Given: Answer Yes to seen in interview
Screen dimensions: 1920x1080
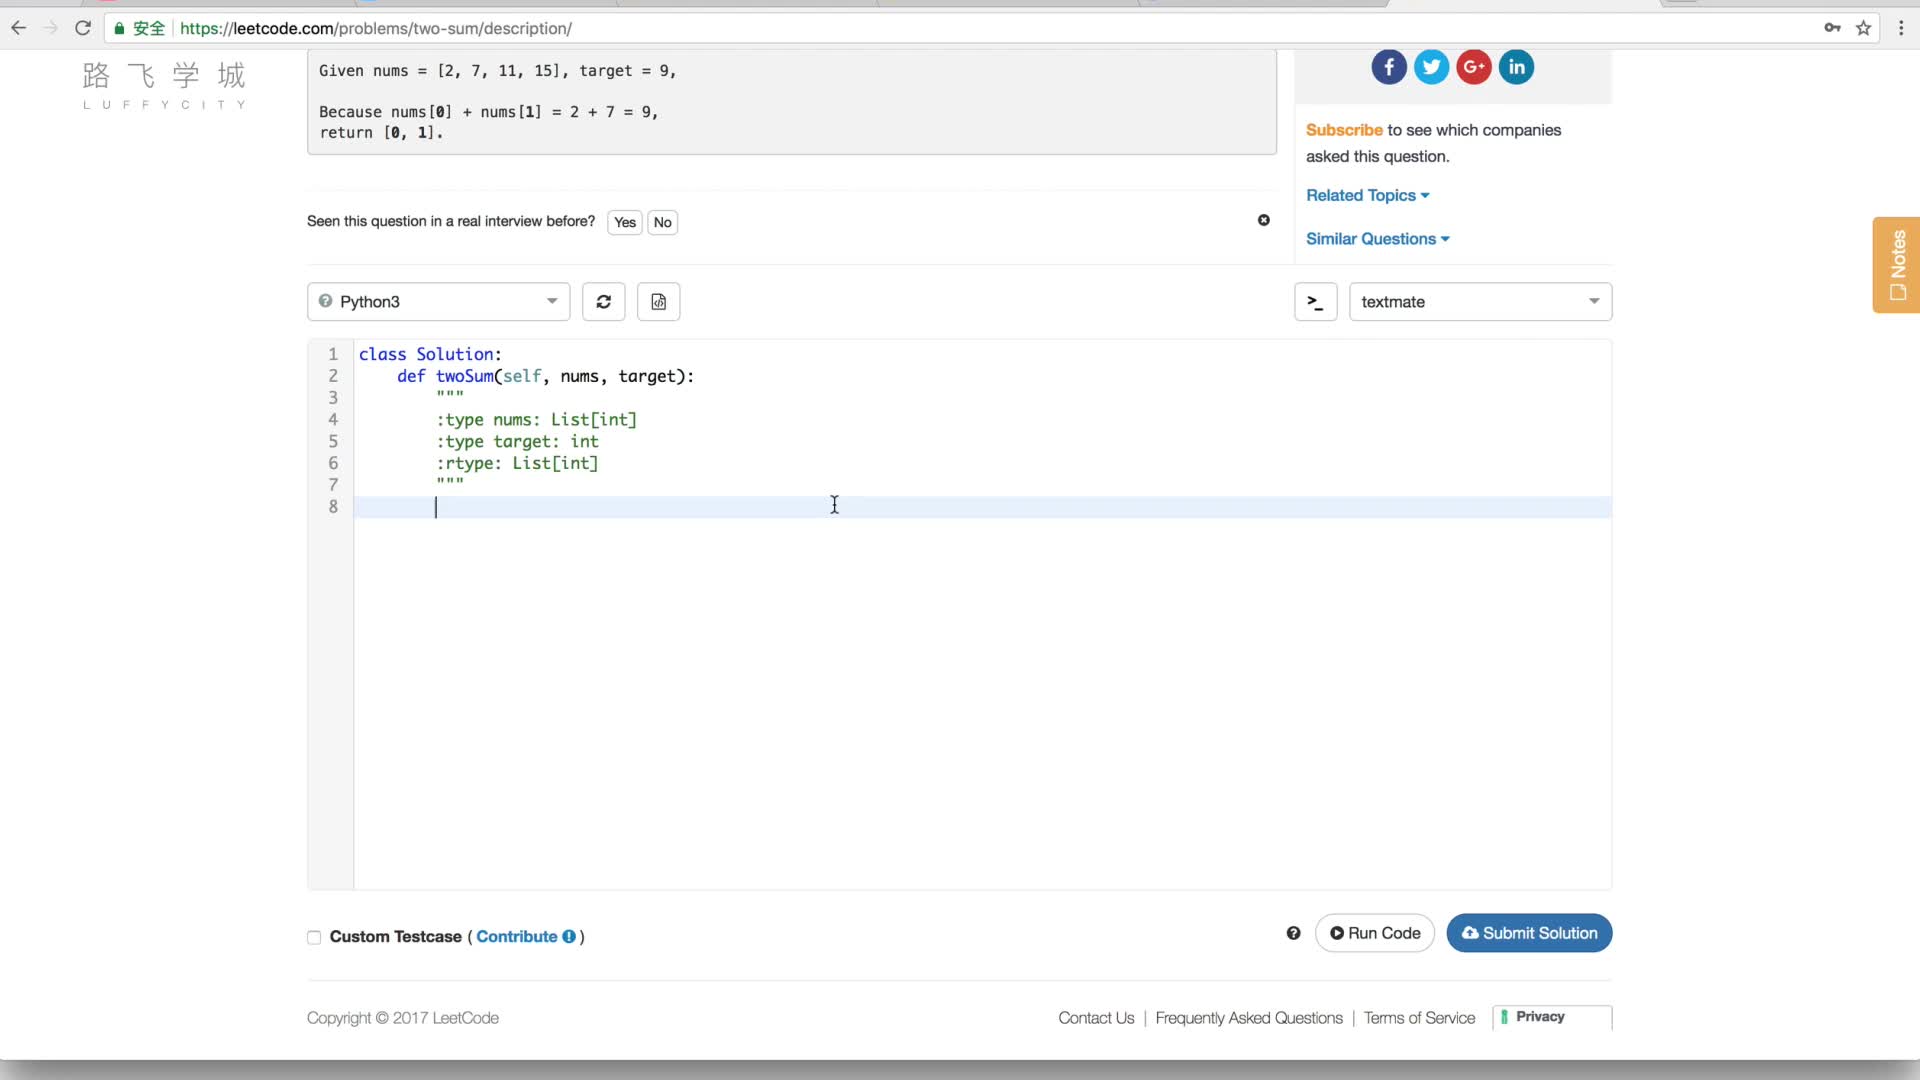Looking at the screenshot, I should (625, 222).
